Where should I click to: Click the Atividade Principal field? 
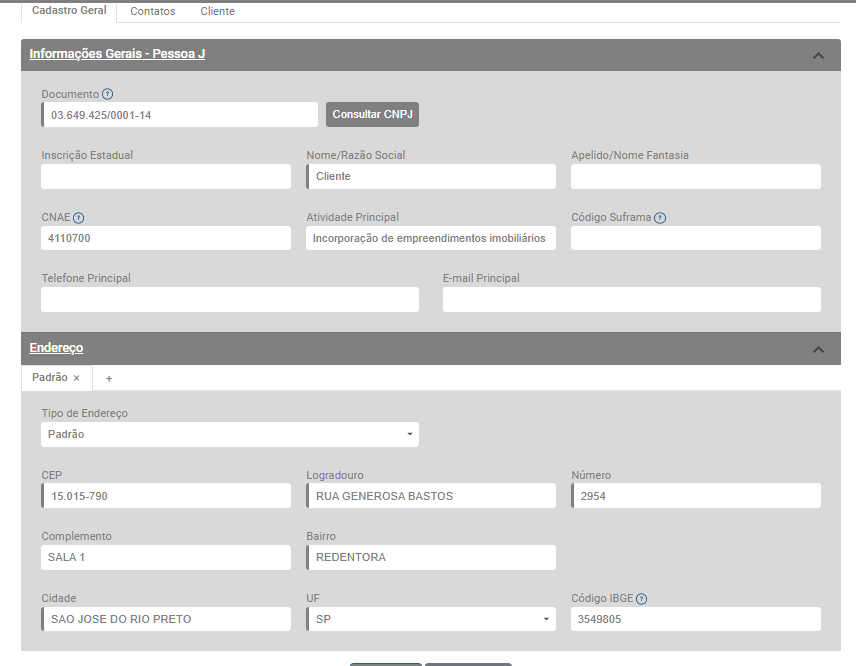[431, 238]
